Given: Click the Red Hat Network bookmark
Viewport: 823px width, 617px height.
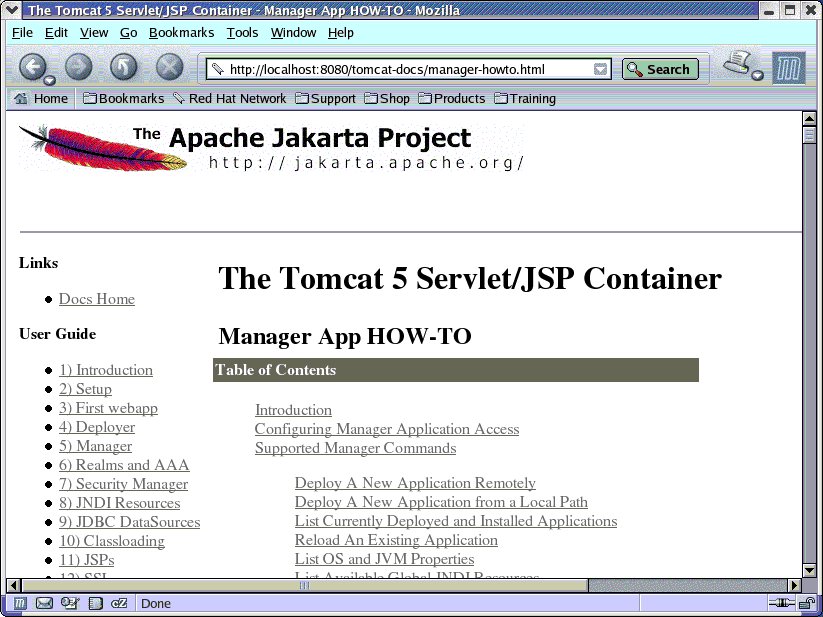Looking at the screenshot, I should [x=230, y=99].
